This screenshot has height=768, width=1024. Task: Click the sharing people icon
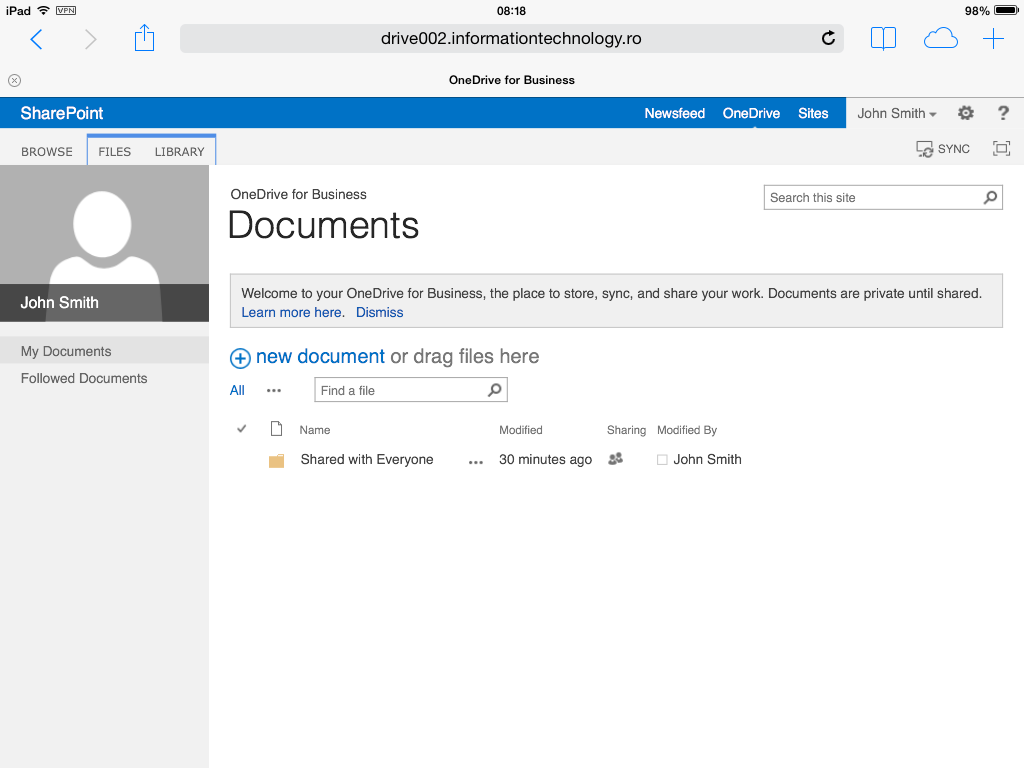[615, 459]
